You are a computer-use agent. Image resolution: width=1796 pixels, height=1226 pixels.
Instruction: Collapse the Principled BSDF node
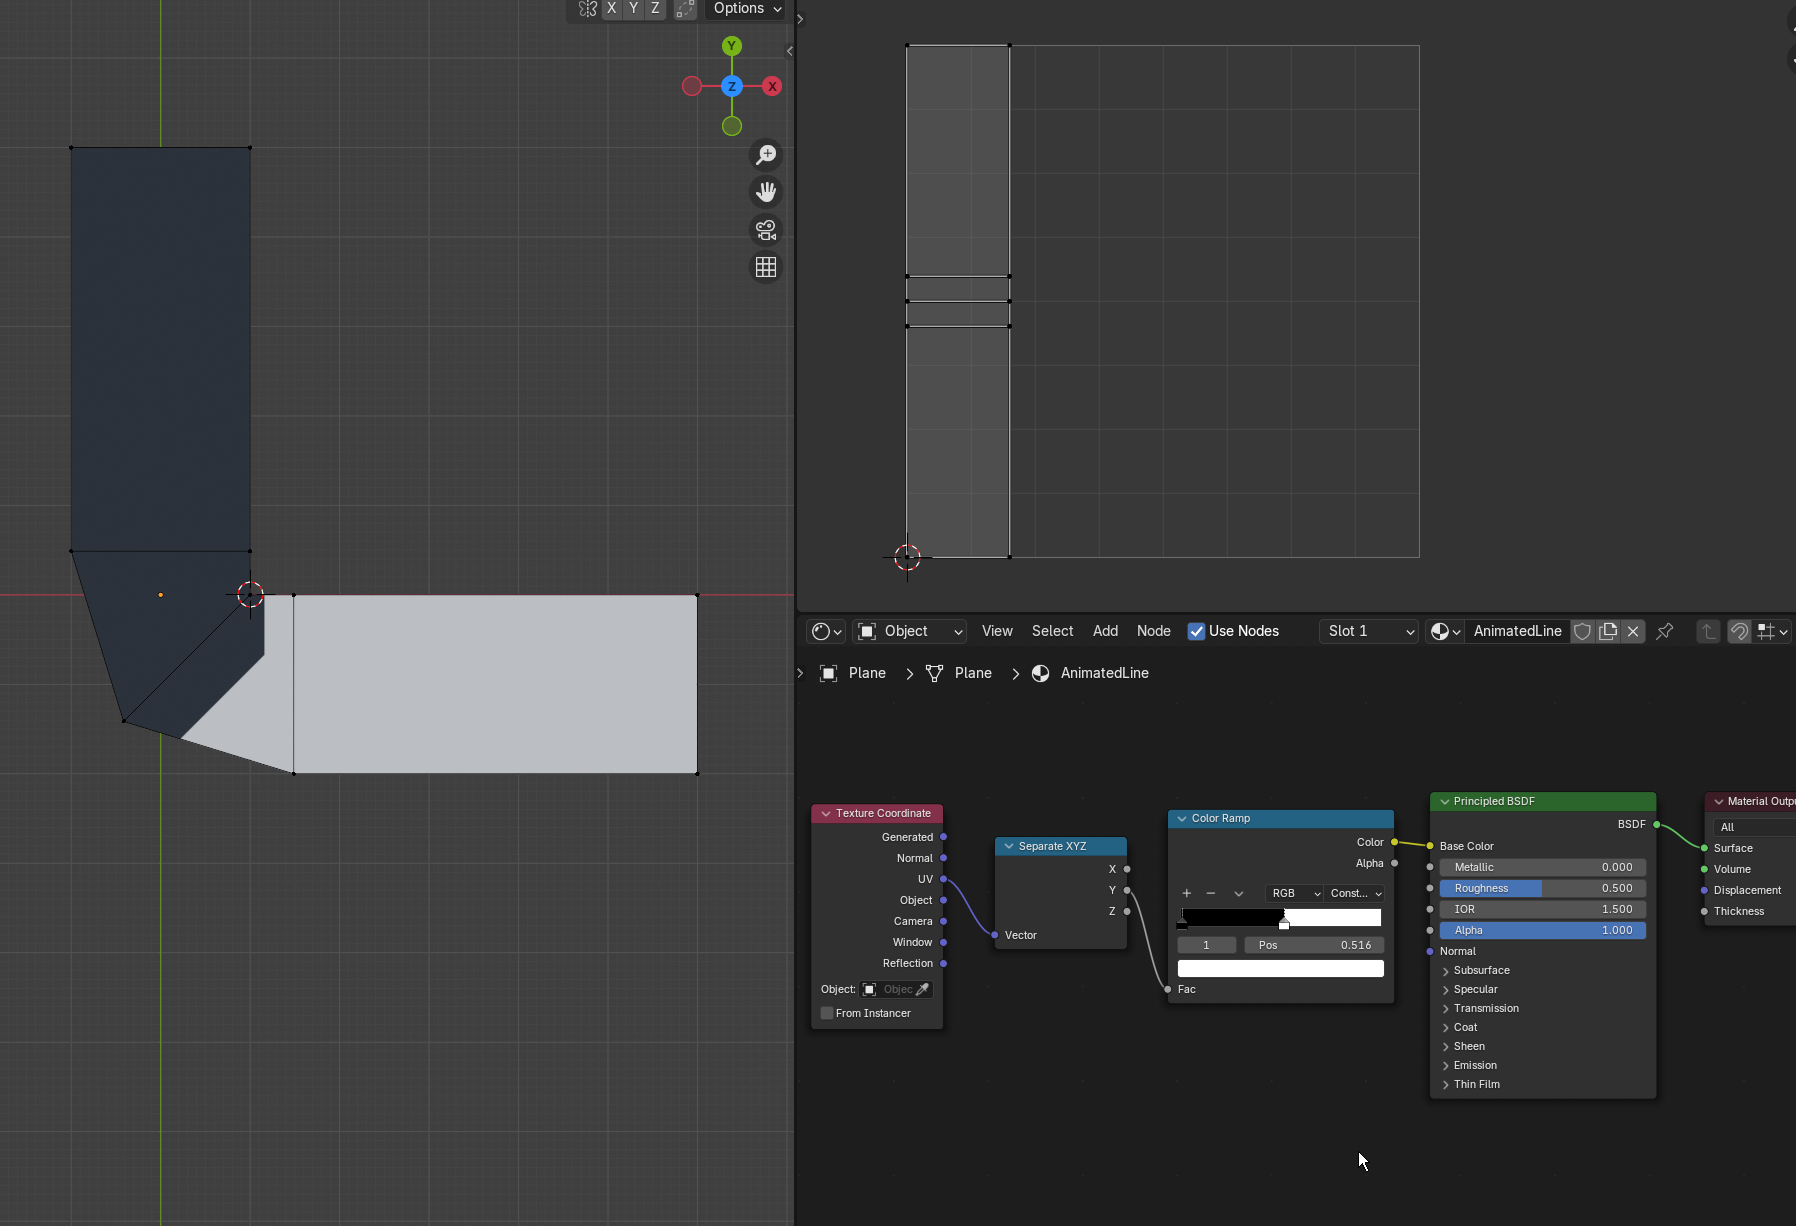pos(1444,801)
